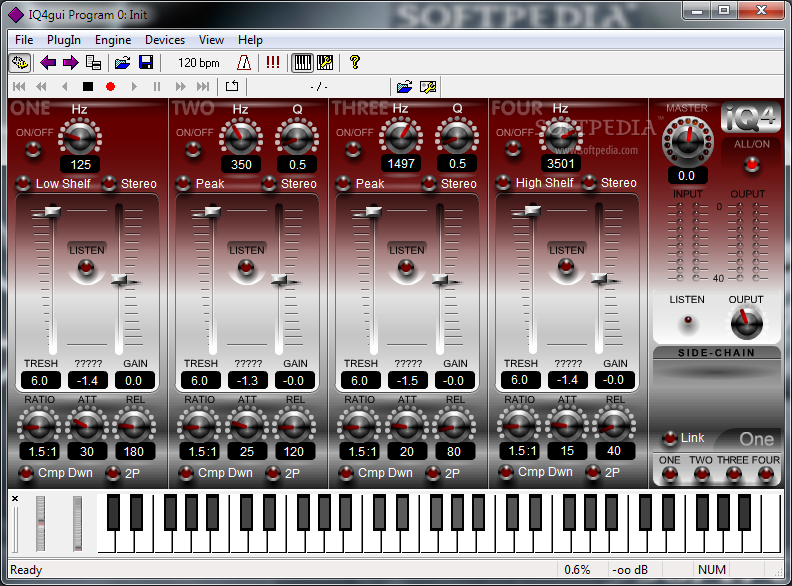Click the red panic exclamation icon

[x=273, y=63]
